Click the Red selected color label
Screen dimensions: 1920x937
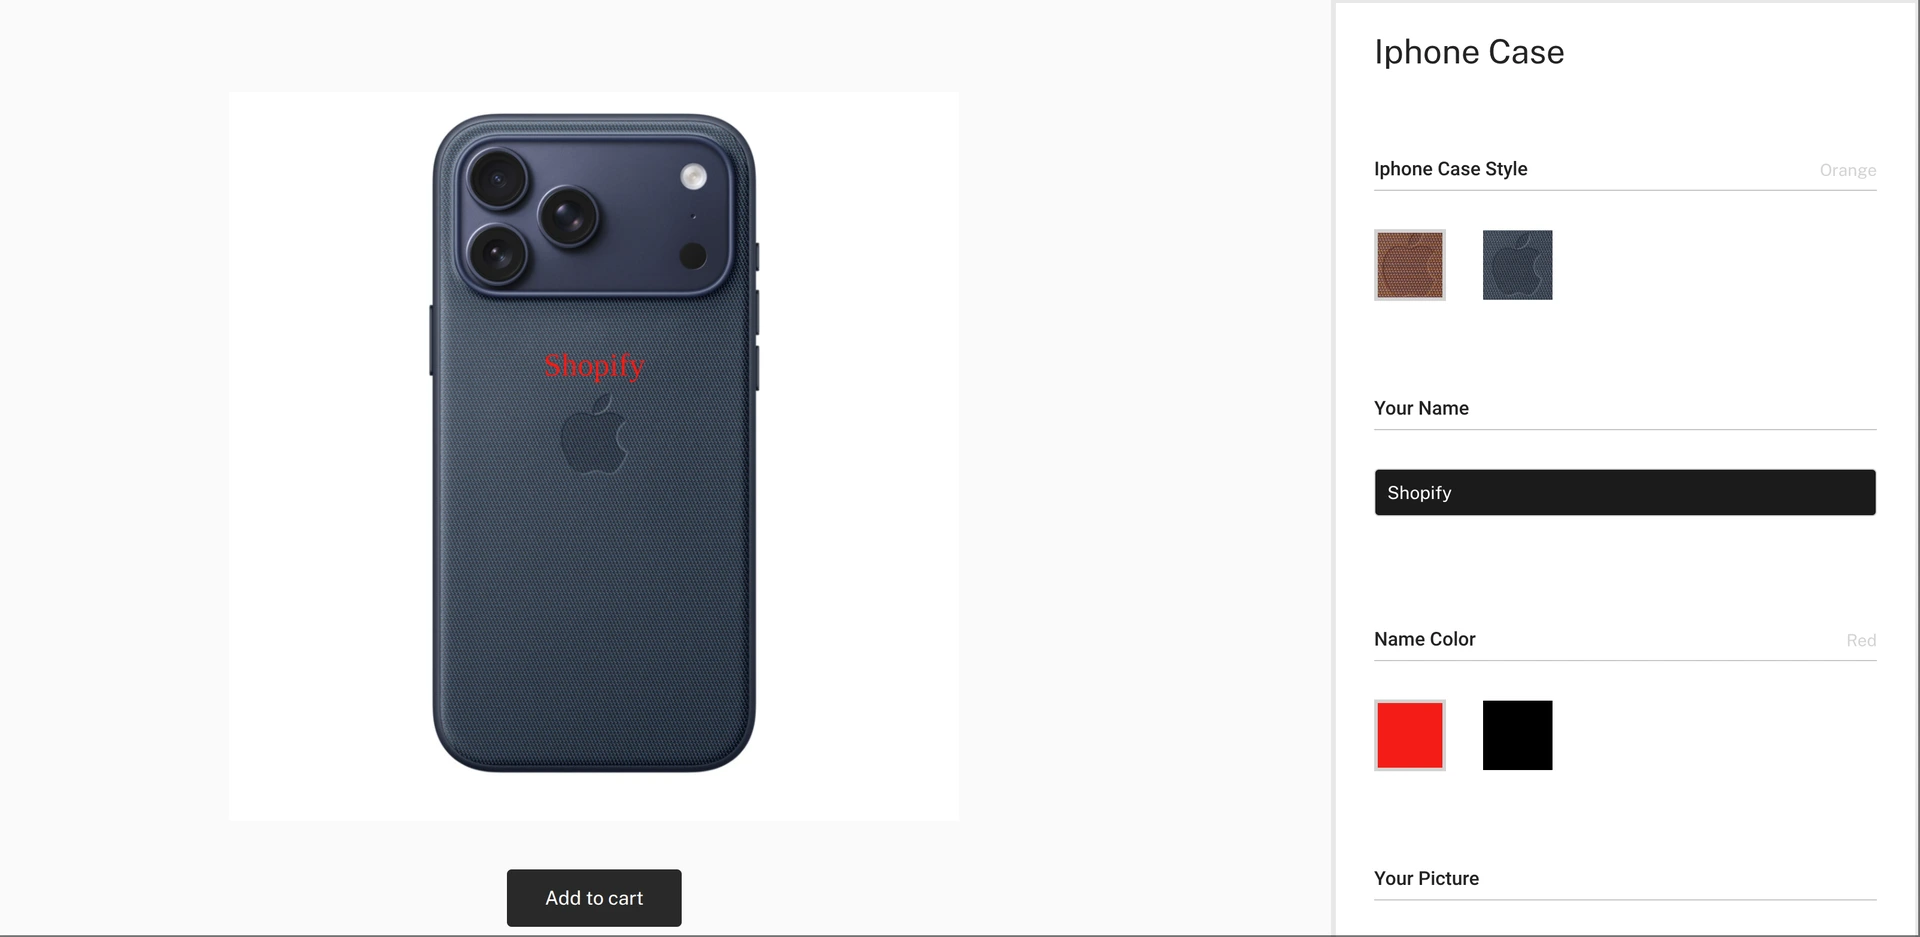pos(1861,640)
